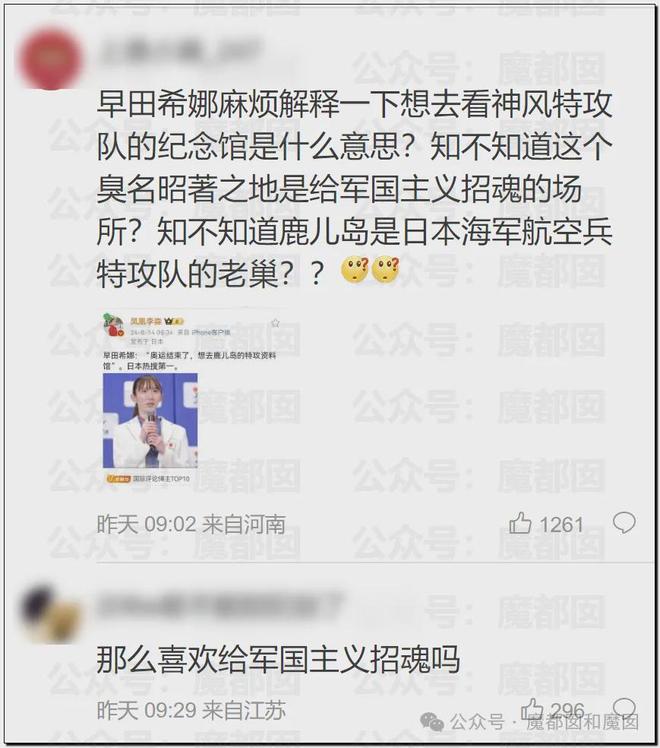This screenshot has height=748, width=660.
Task: Open the red avatar of first commenter
Action: [x=50, y=60]
